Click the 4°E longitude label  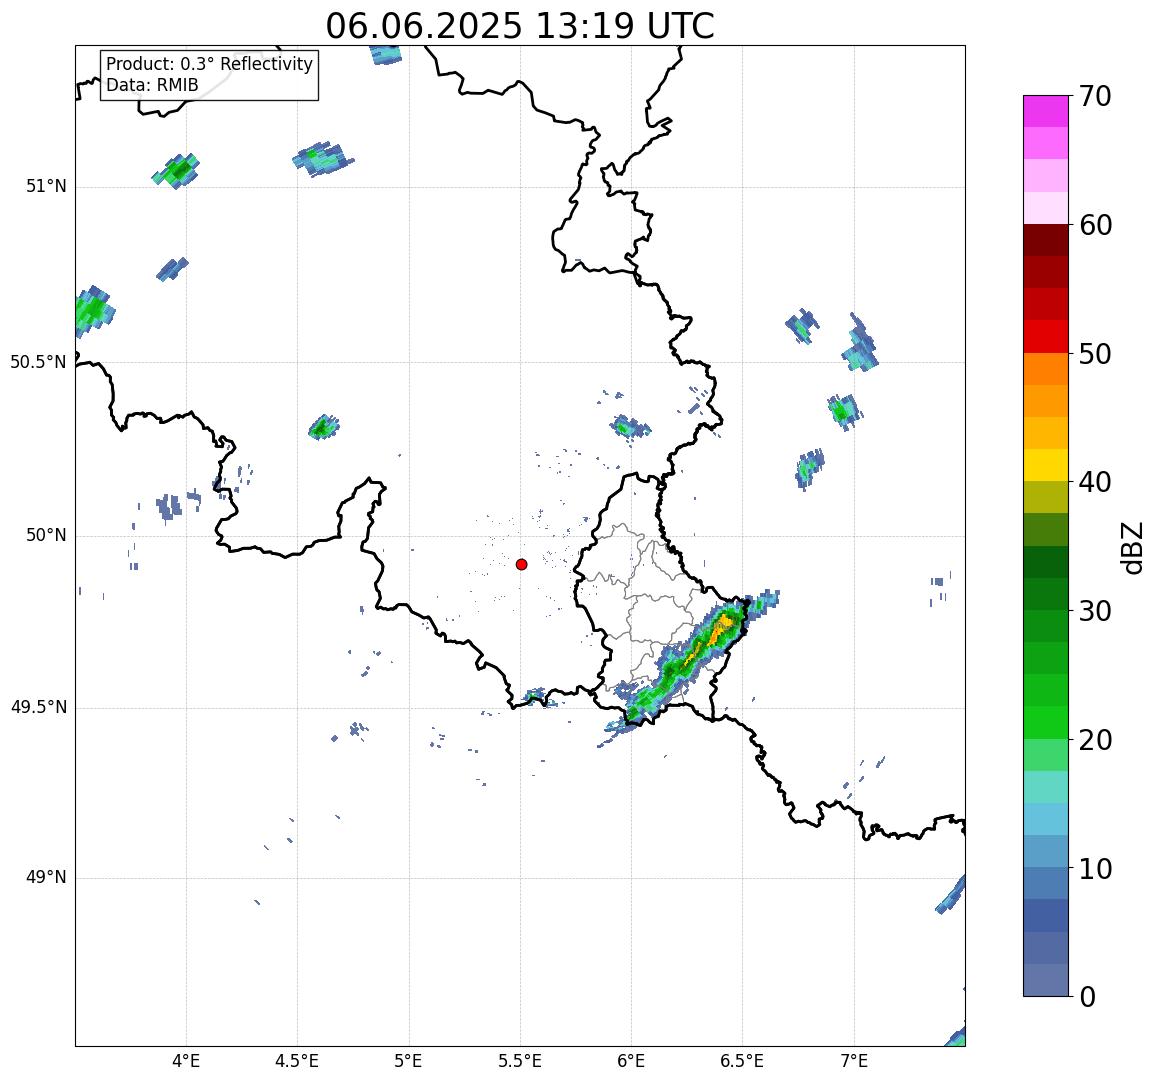click(x=186, y=1062)
